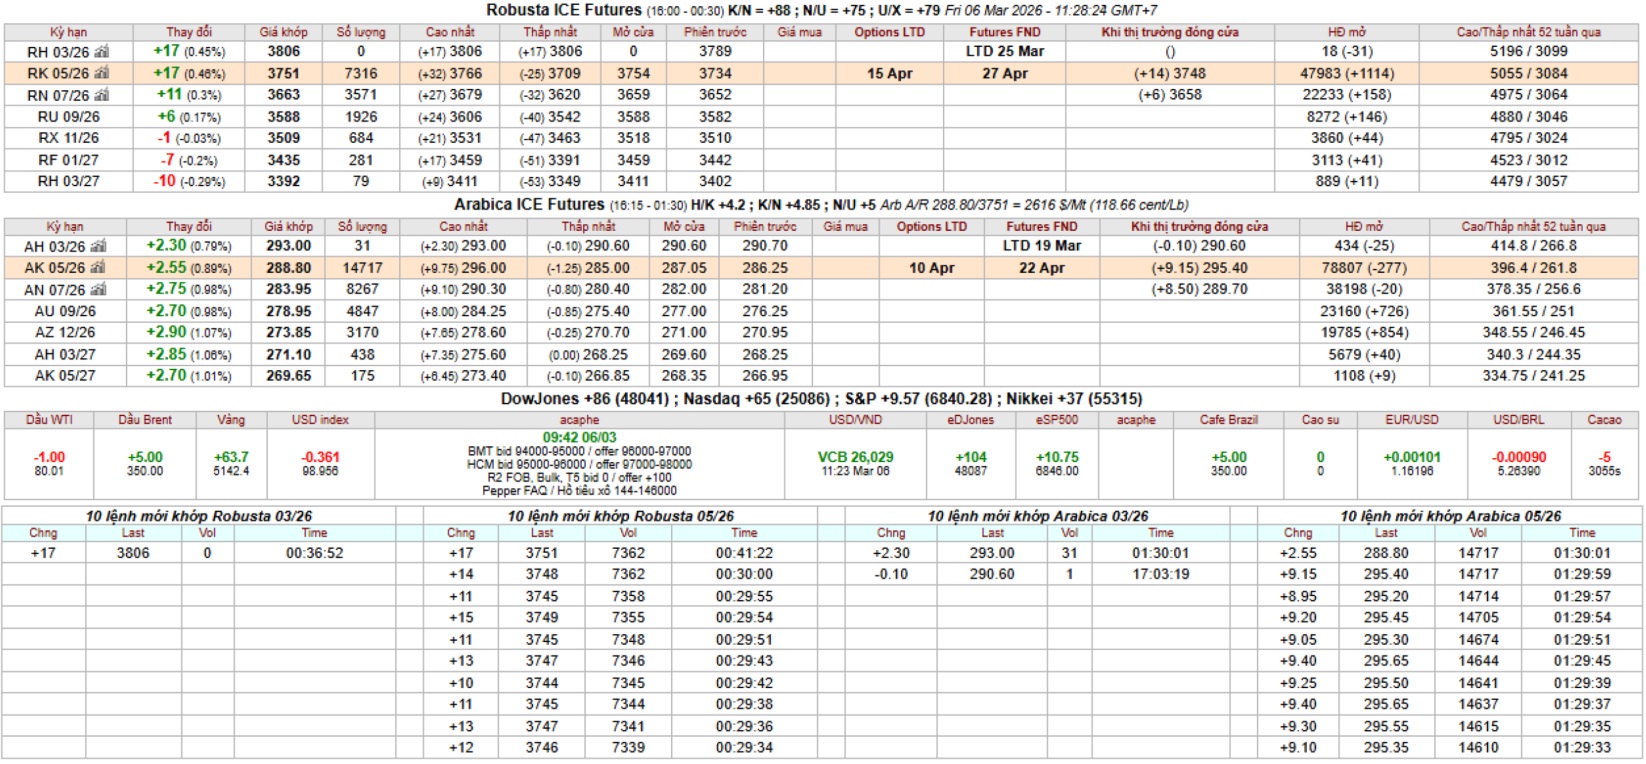Click the "Cao su" column header
Screen dimensions: 1646x764
coord(1320,420)
